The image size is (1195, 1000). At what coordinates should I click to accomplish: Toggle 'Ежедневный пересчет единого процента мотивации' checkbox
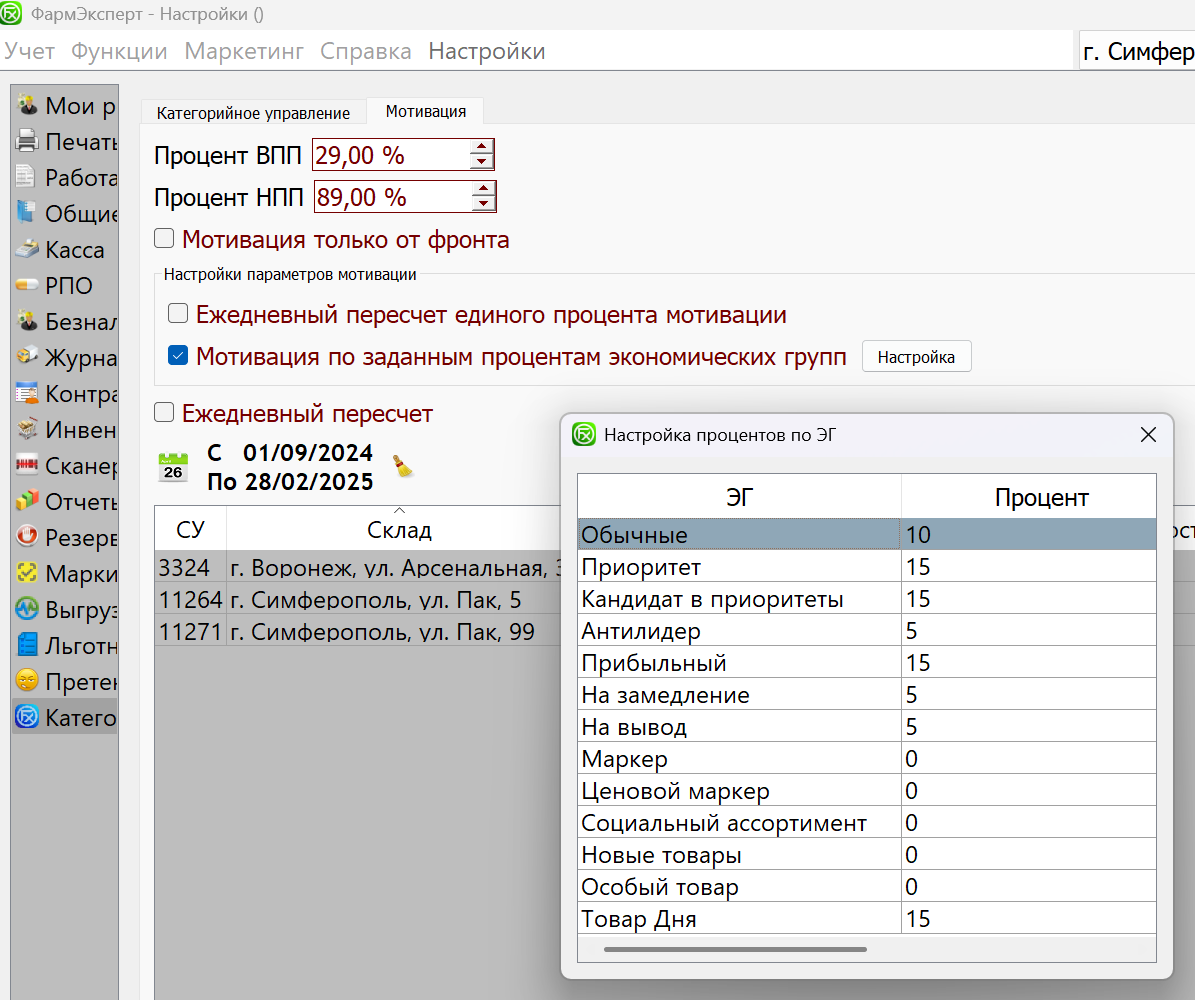tap(178, 315)
